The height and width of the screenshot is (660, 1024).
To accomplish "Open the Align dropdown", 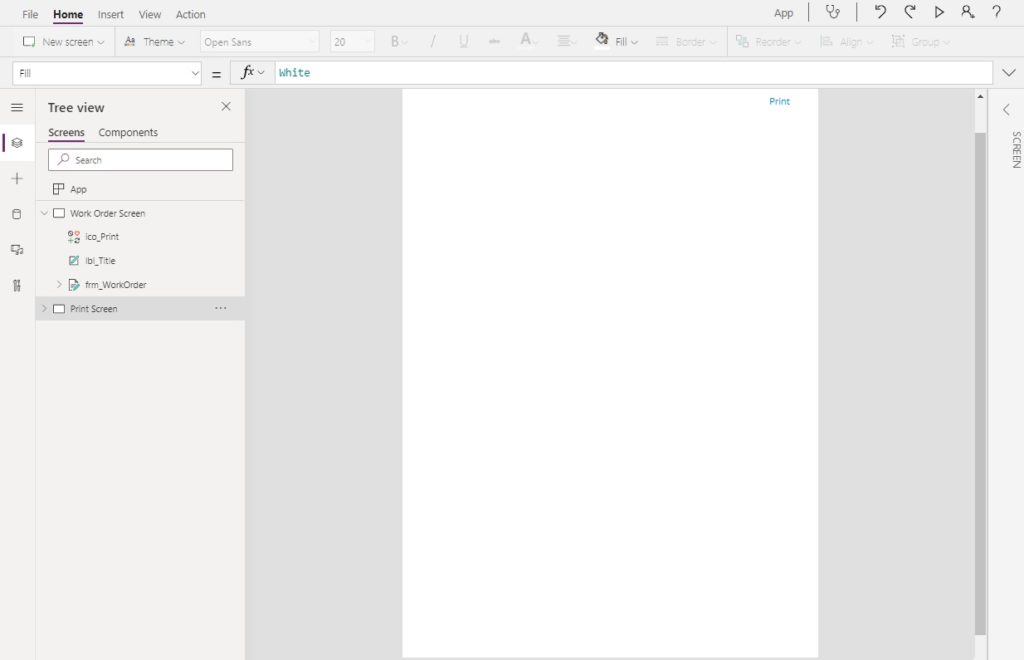I will (846, 42).
